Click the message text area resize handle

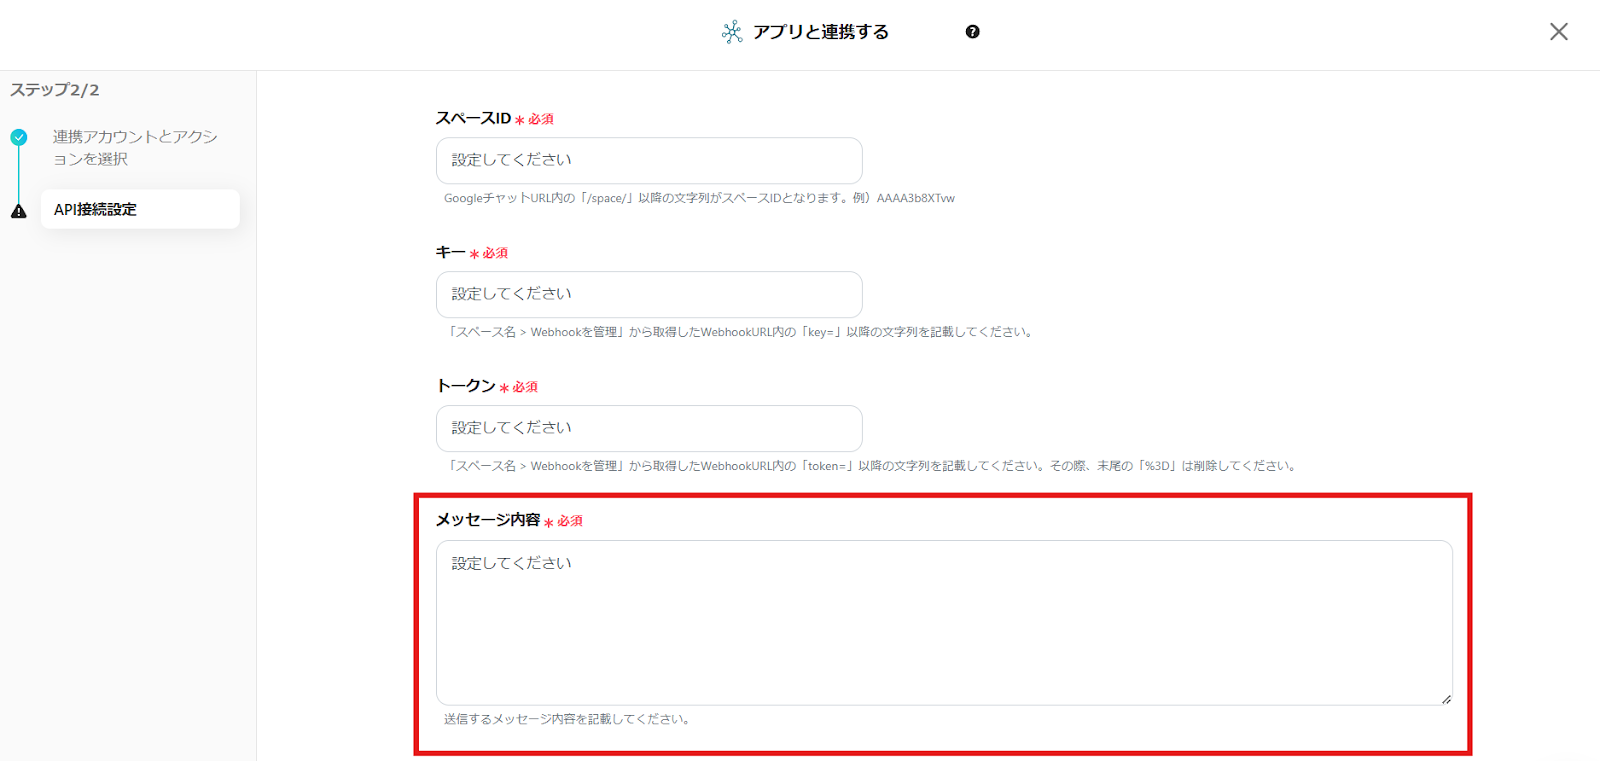click(x=1446, y=699)
